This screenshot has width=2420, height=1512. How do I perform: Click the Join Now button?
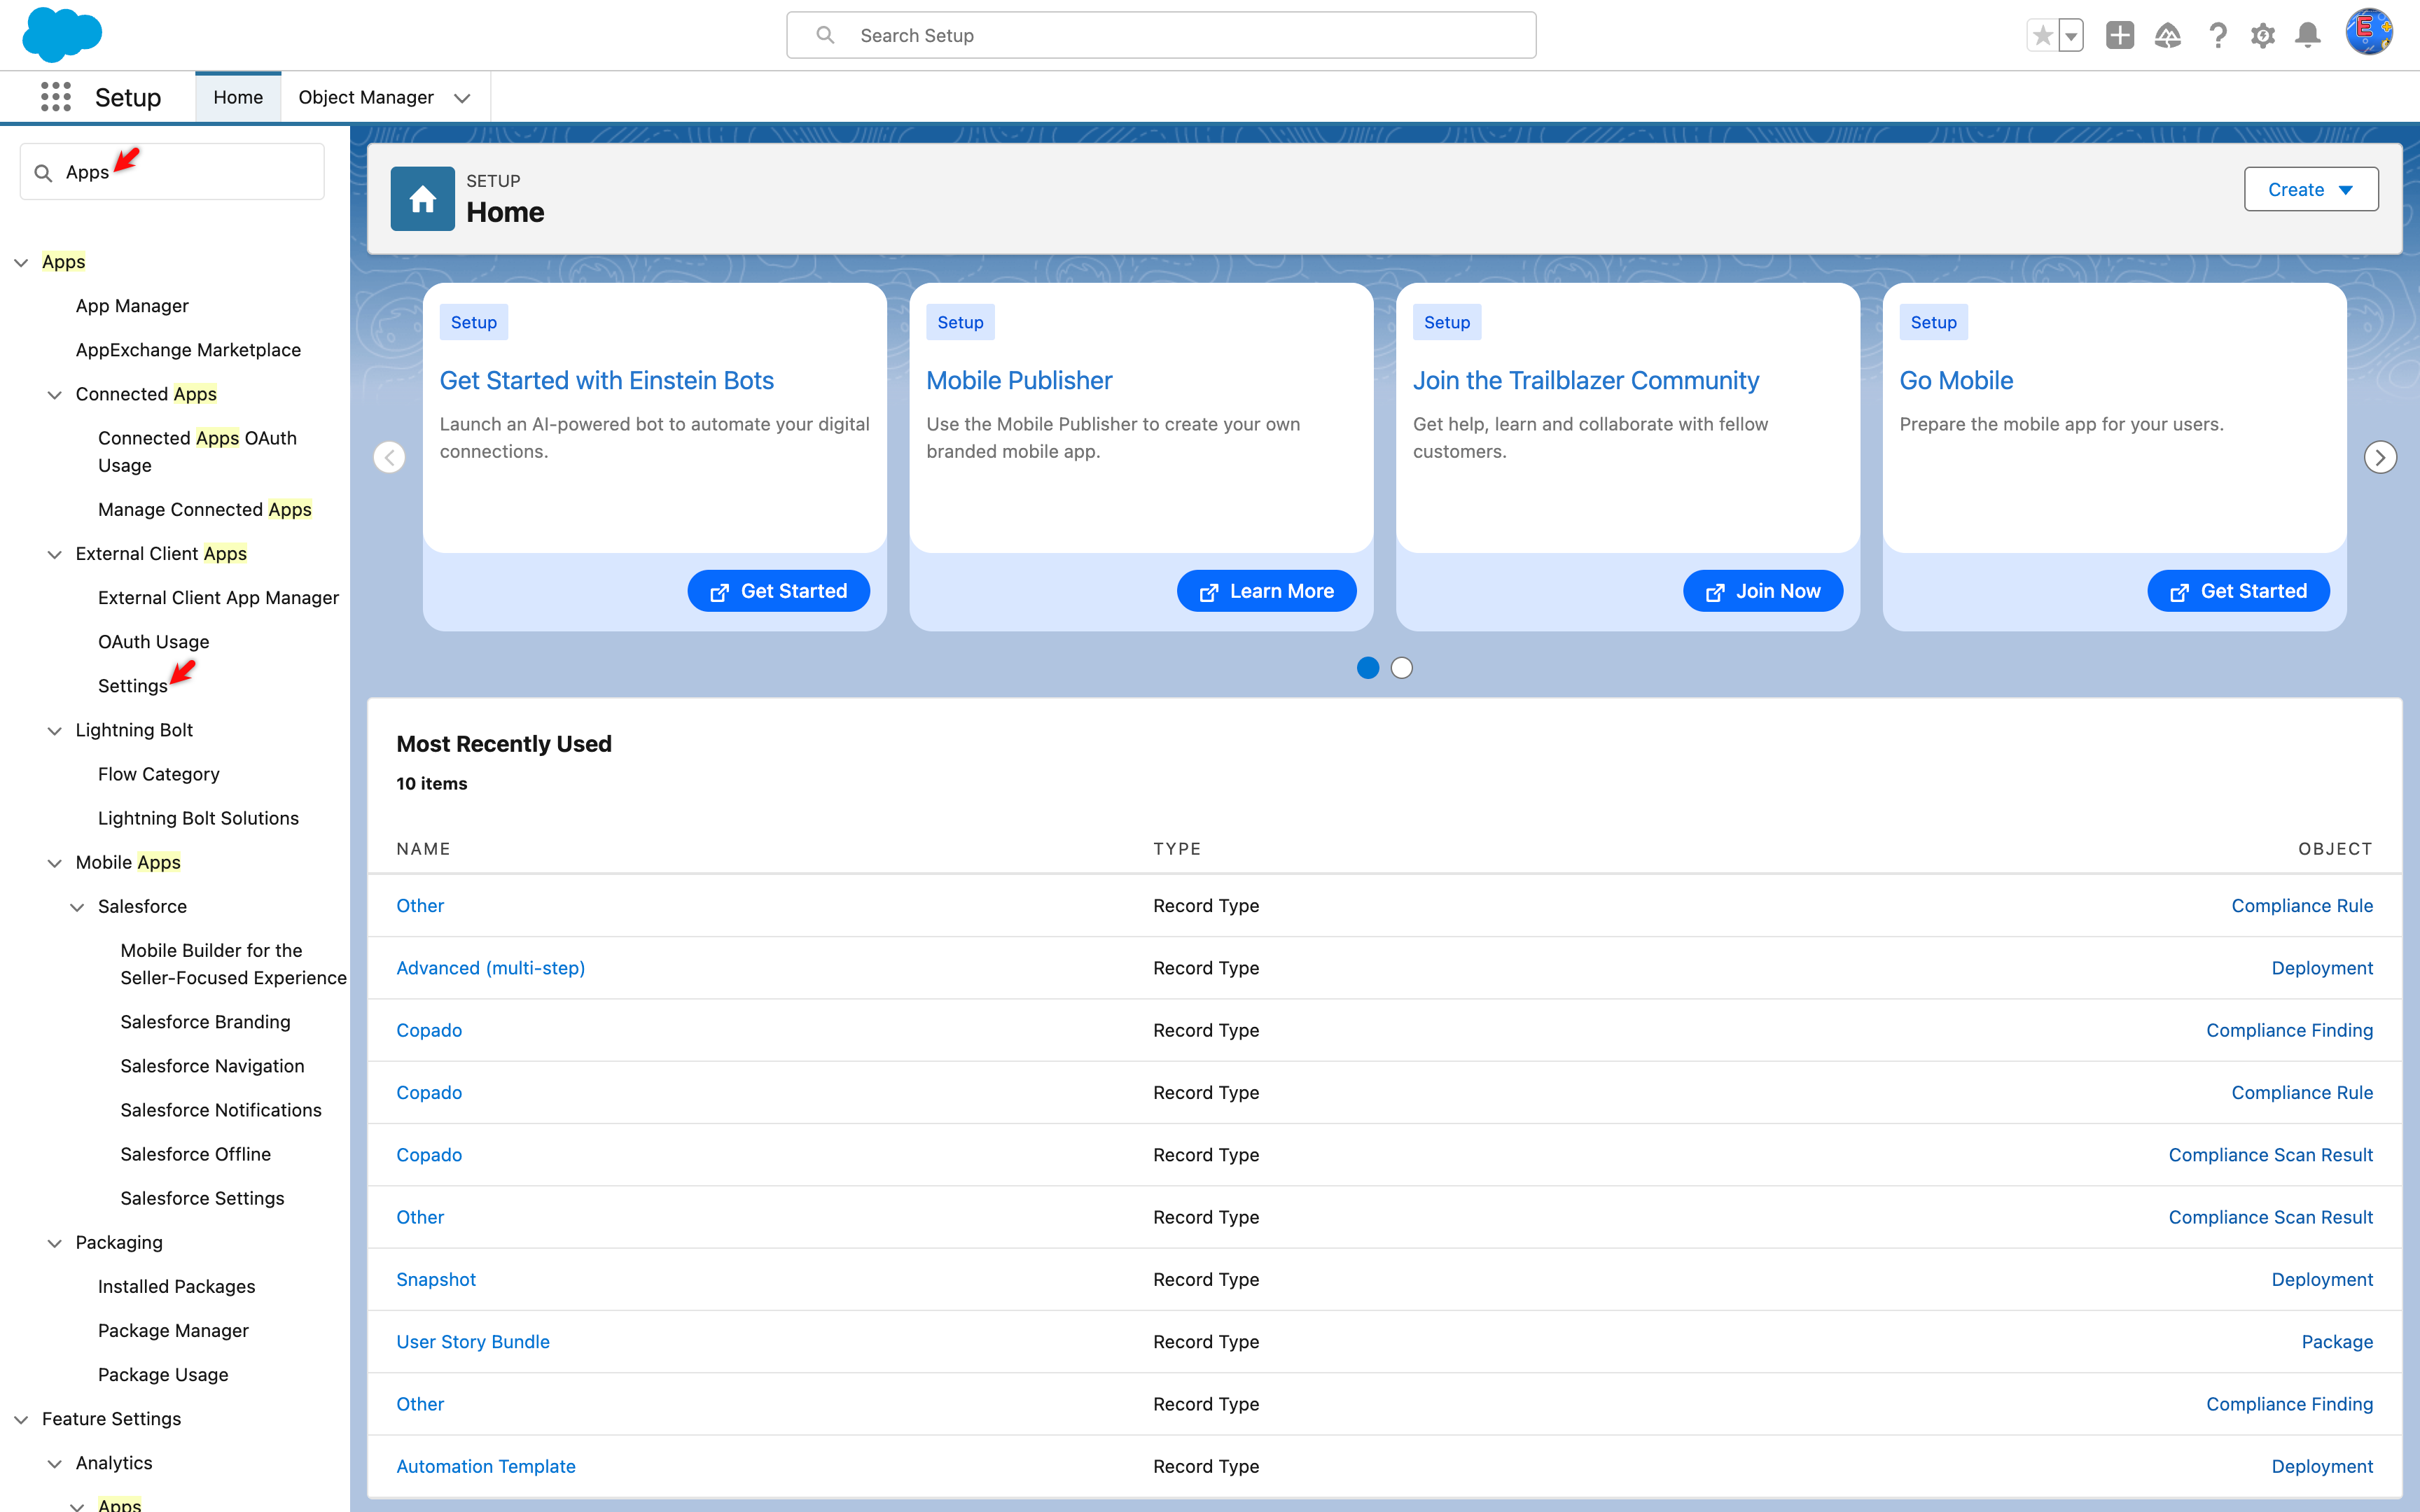point(1762,590)
